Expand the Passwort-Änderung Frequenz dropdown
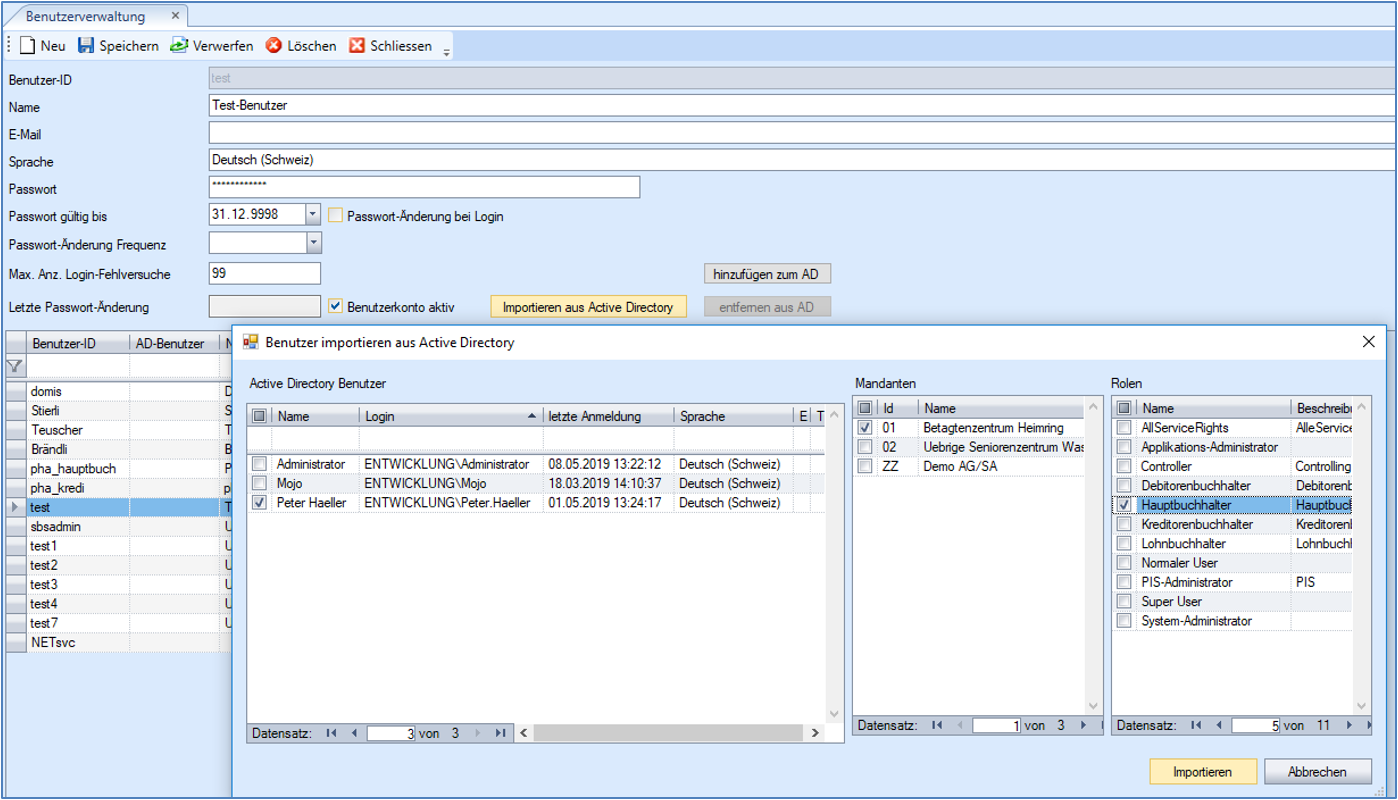 [313, 242]
